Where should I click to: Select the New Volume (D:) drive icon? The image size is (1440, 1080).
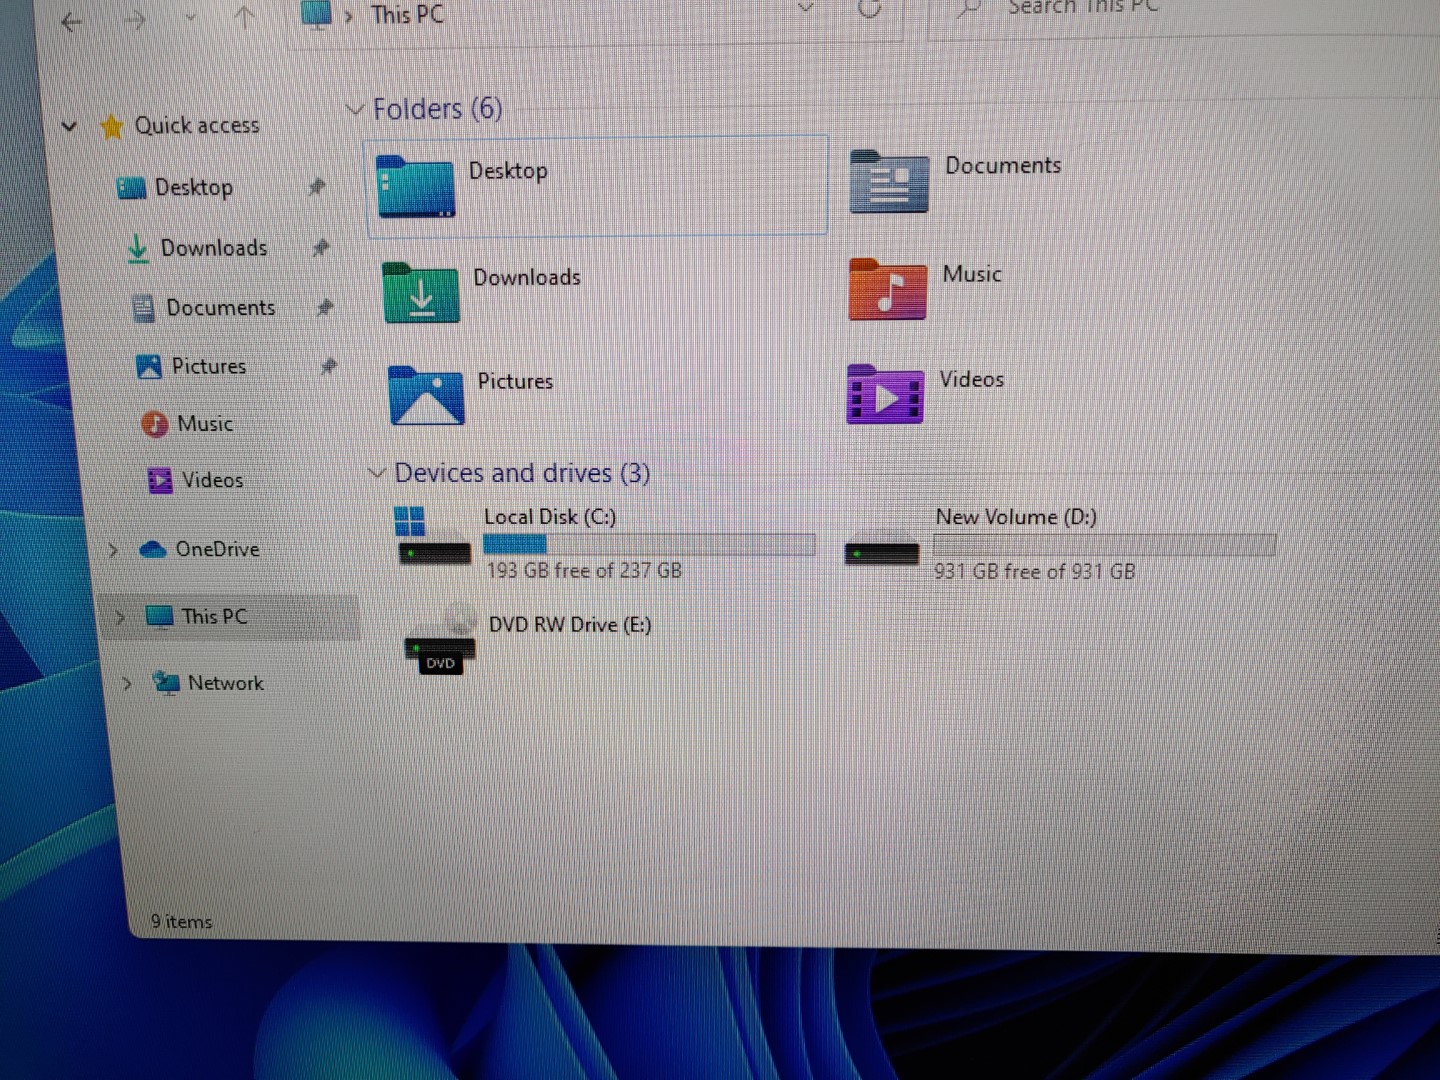pos(881,553)
